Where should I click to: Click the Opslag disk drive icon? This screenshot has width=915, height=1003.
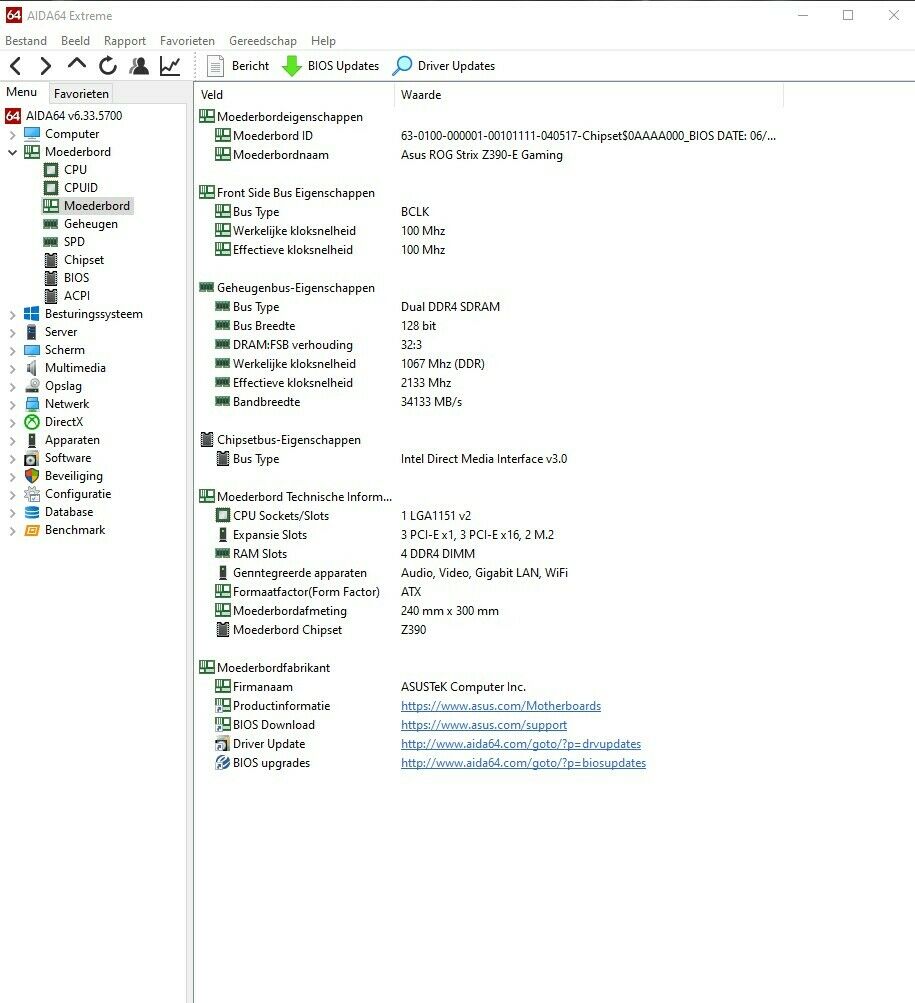tap(31, 386)
